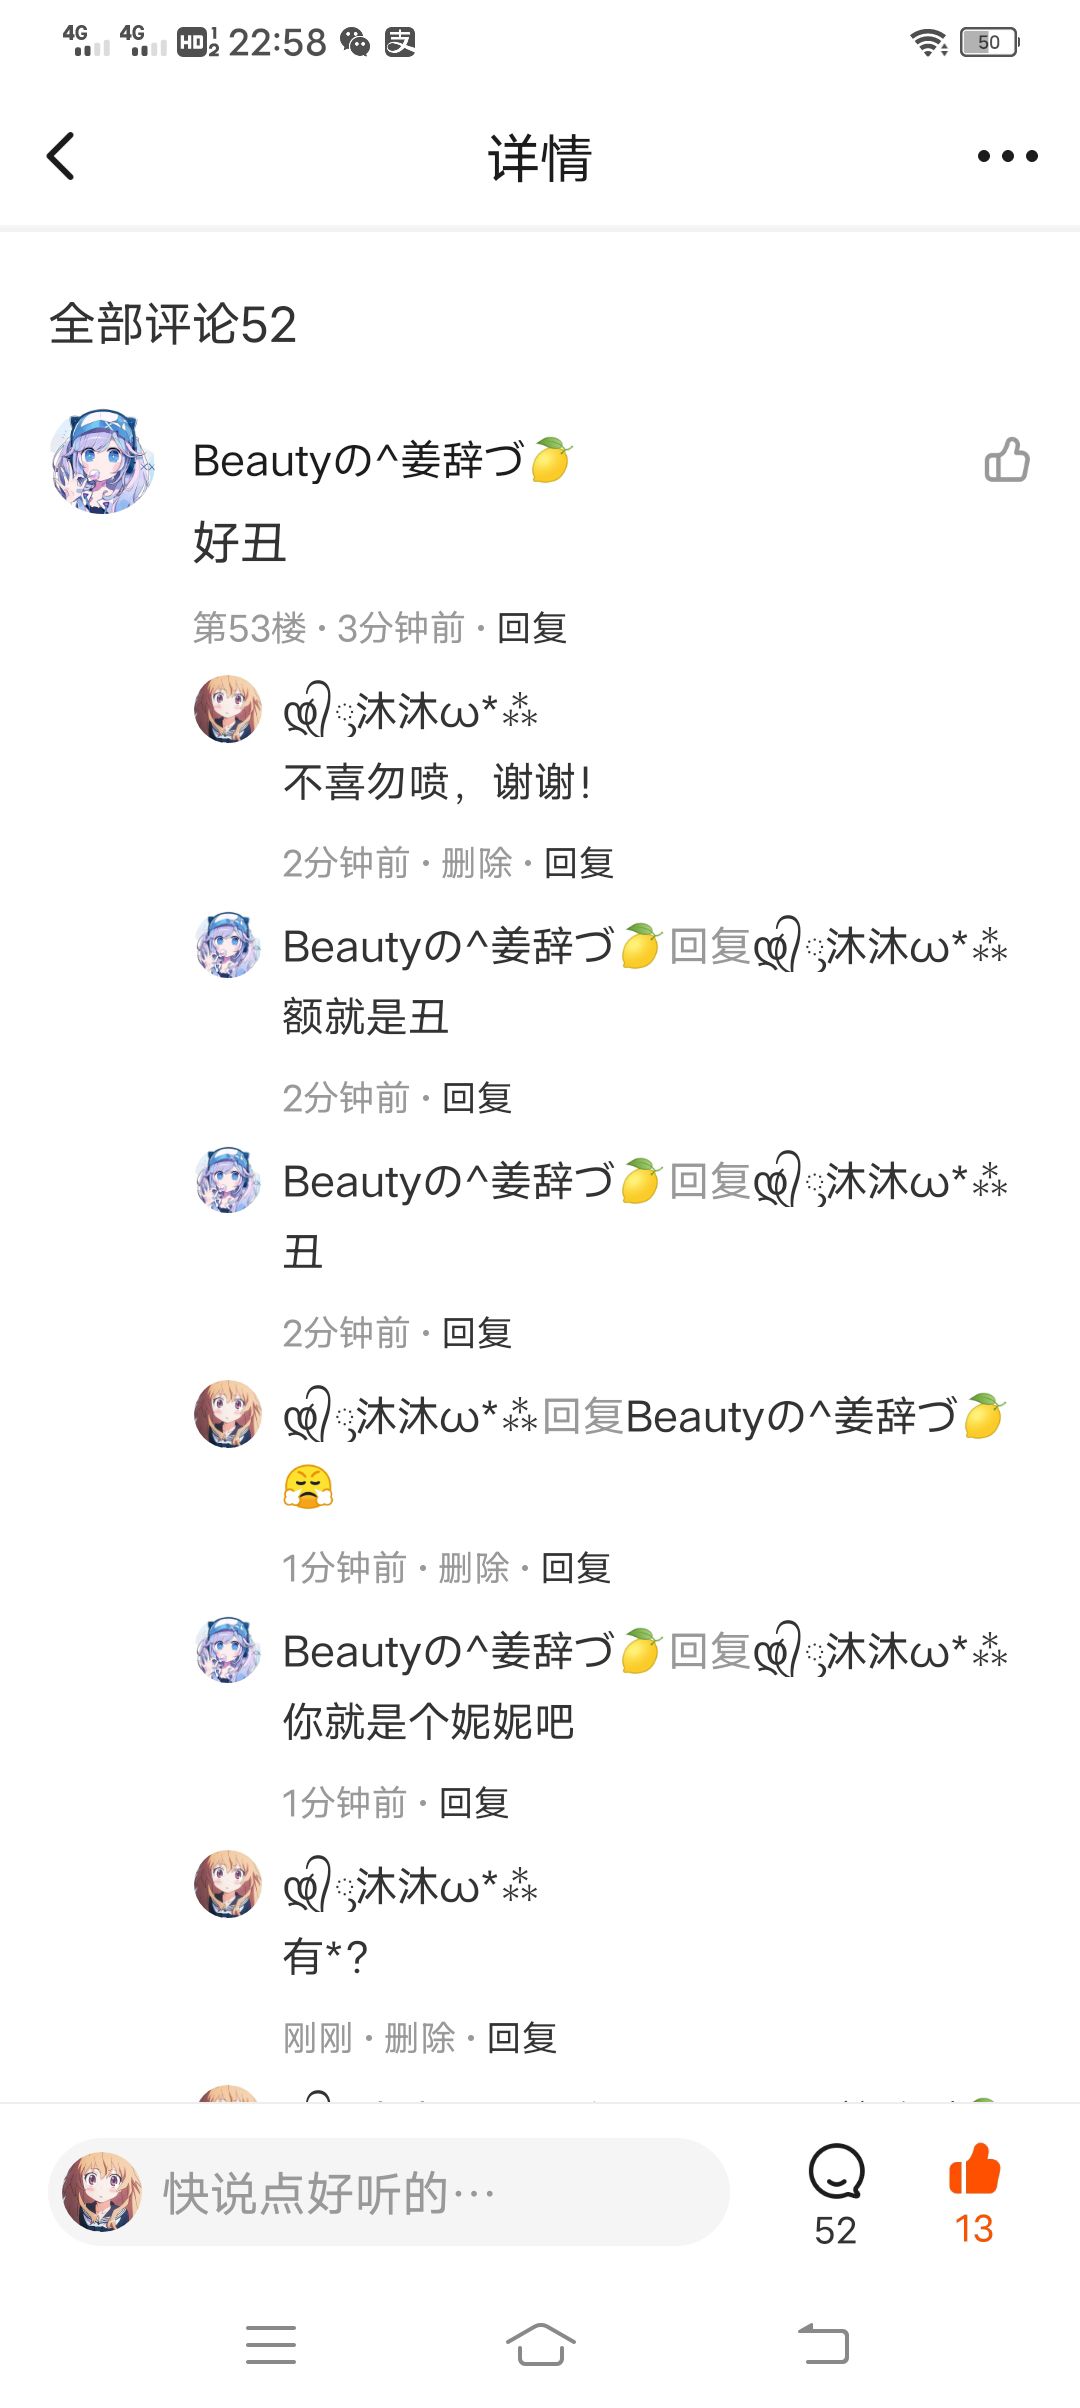The width and height of the screenshot is (1080, 2408).
Task: Tap the Android recent apps menu button
Action: 271,2344
